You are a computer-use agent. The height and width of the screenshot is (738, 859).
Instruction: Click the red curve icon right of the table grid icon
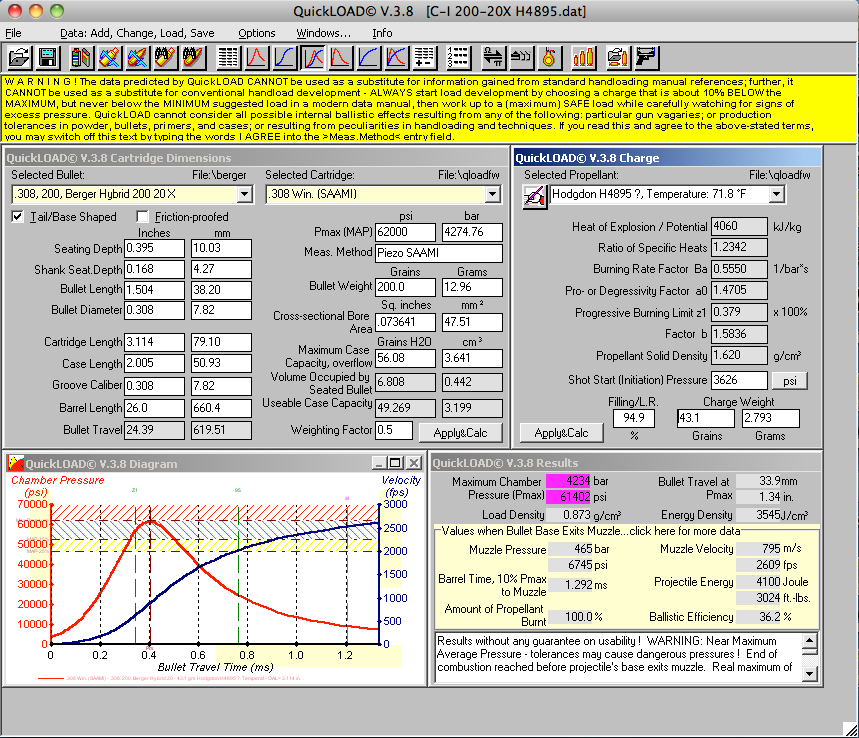point(256,57)
